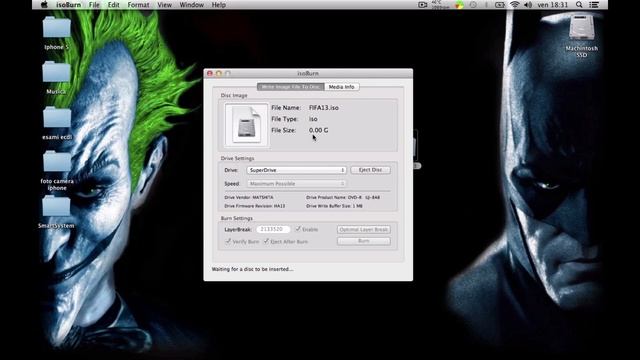Screen dimensions: 640x360
Task: Toggle the Verify Burn checkbox
Action: [228, 241]
